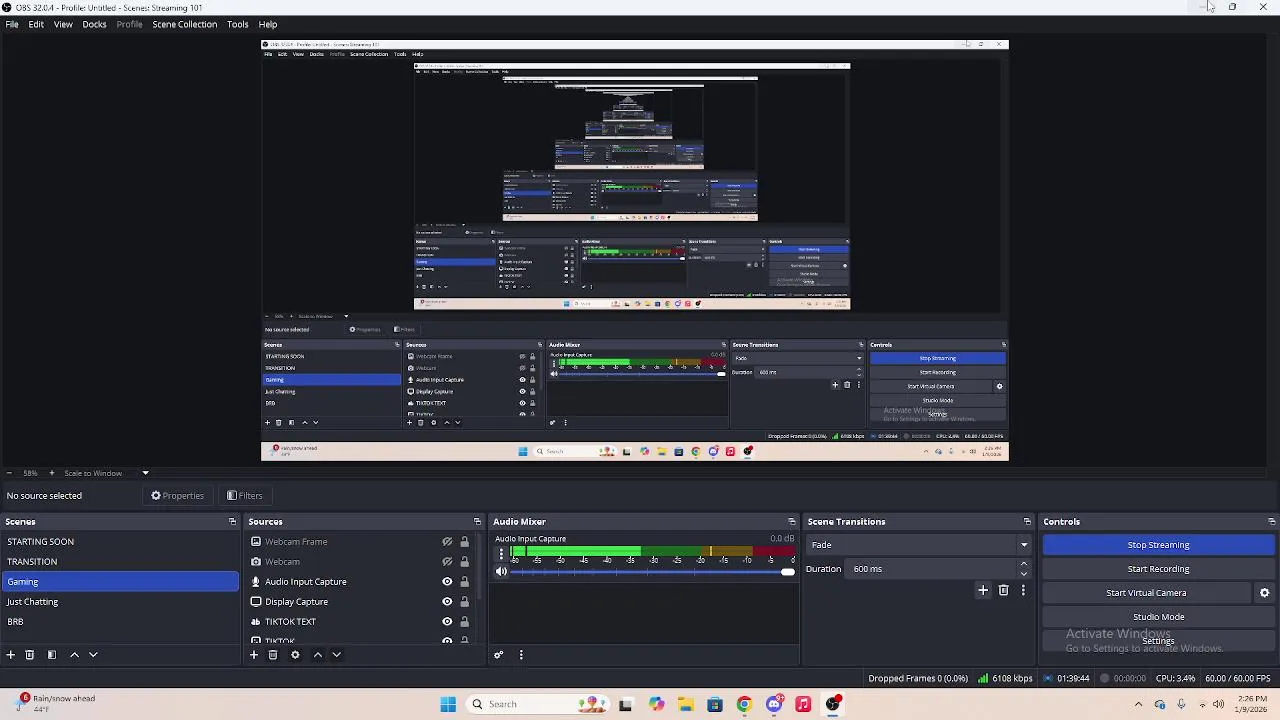Screen dimensions: 1280x720
Task: Open the Help menu
Action: [268, 24]
